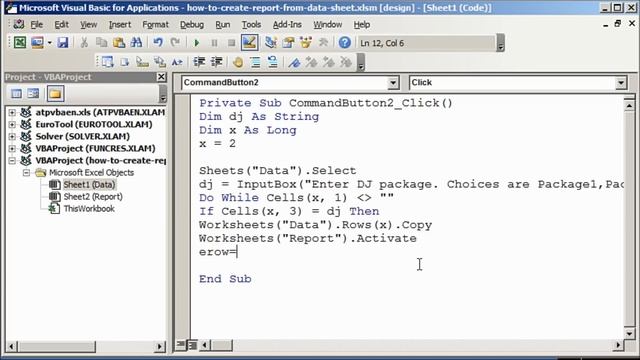Click View Object icon in Project panel
Screen dimensions: 640x360
point(33,94)
